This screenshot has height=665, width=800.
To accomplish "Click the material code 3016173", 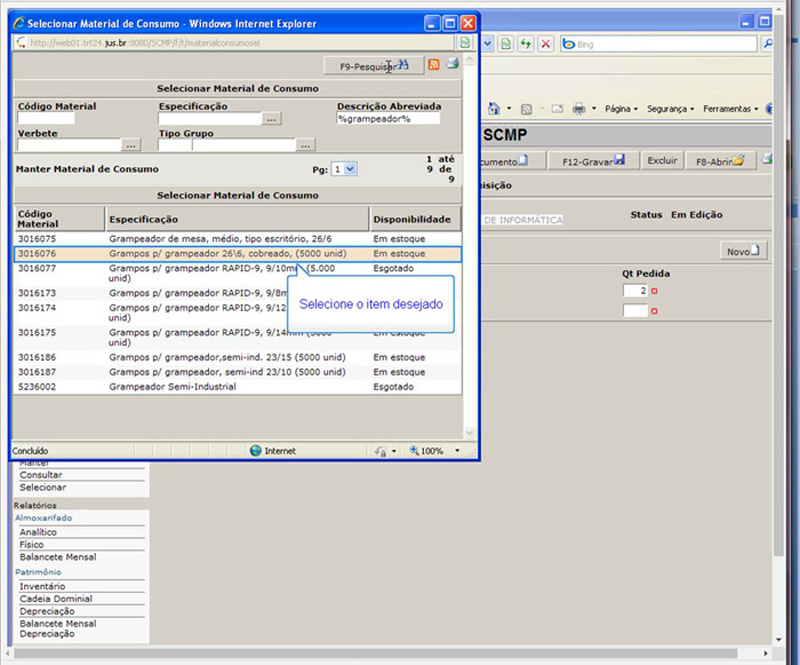I will pos(37,293).
